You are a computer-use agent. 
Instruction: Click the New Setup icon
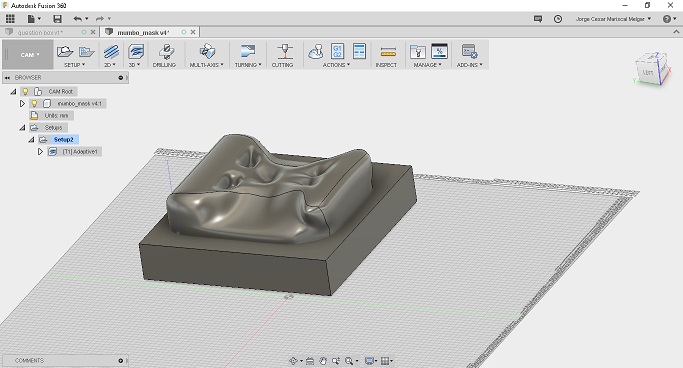pos(65,52)
